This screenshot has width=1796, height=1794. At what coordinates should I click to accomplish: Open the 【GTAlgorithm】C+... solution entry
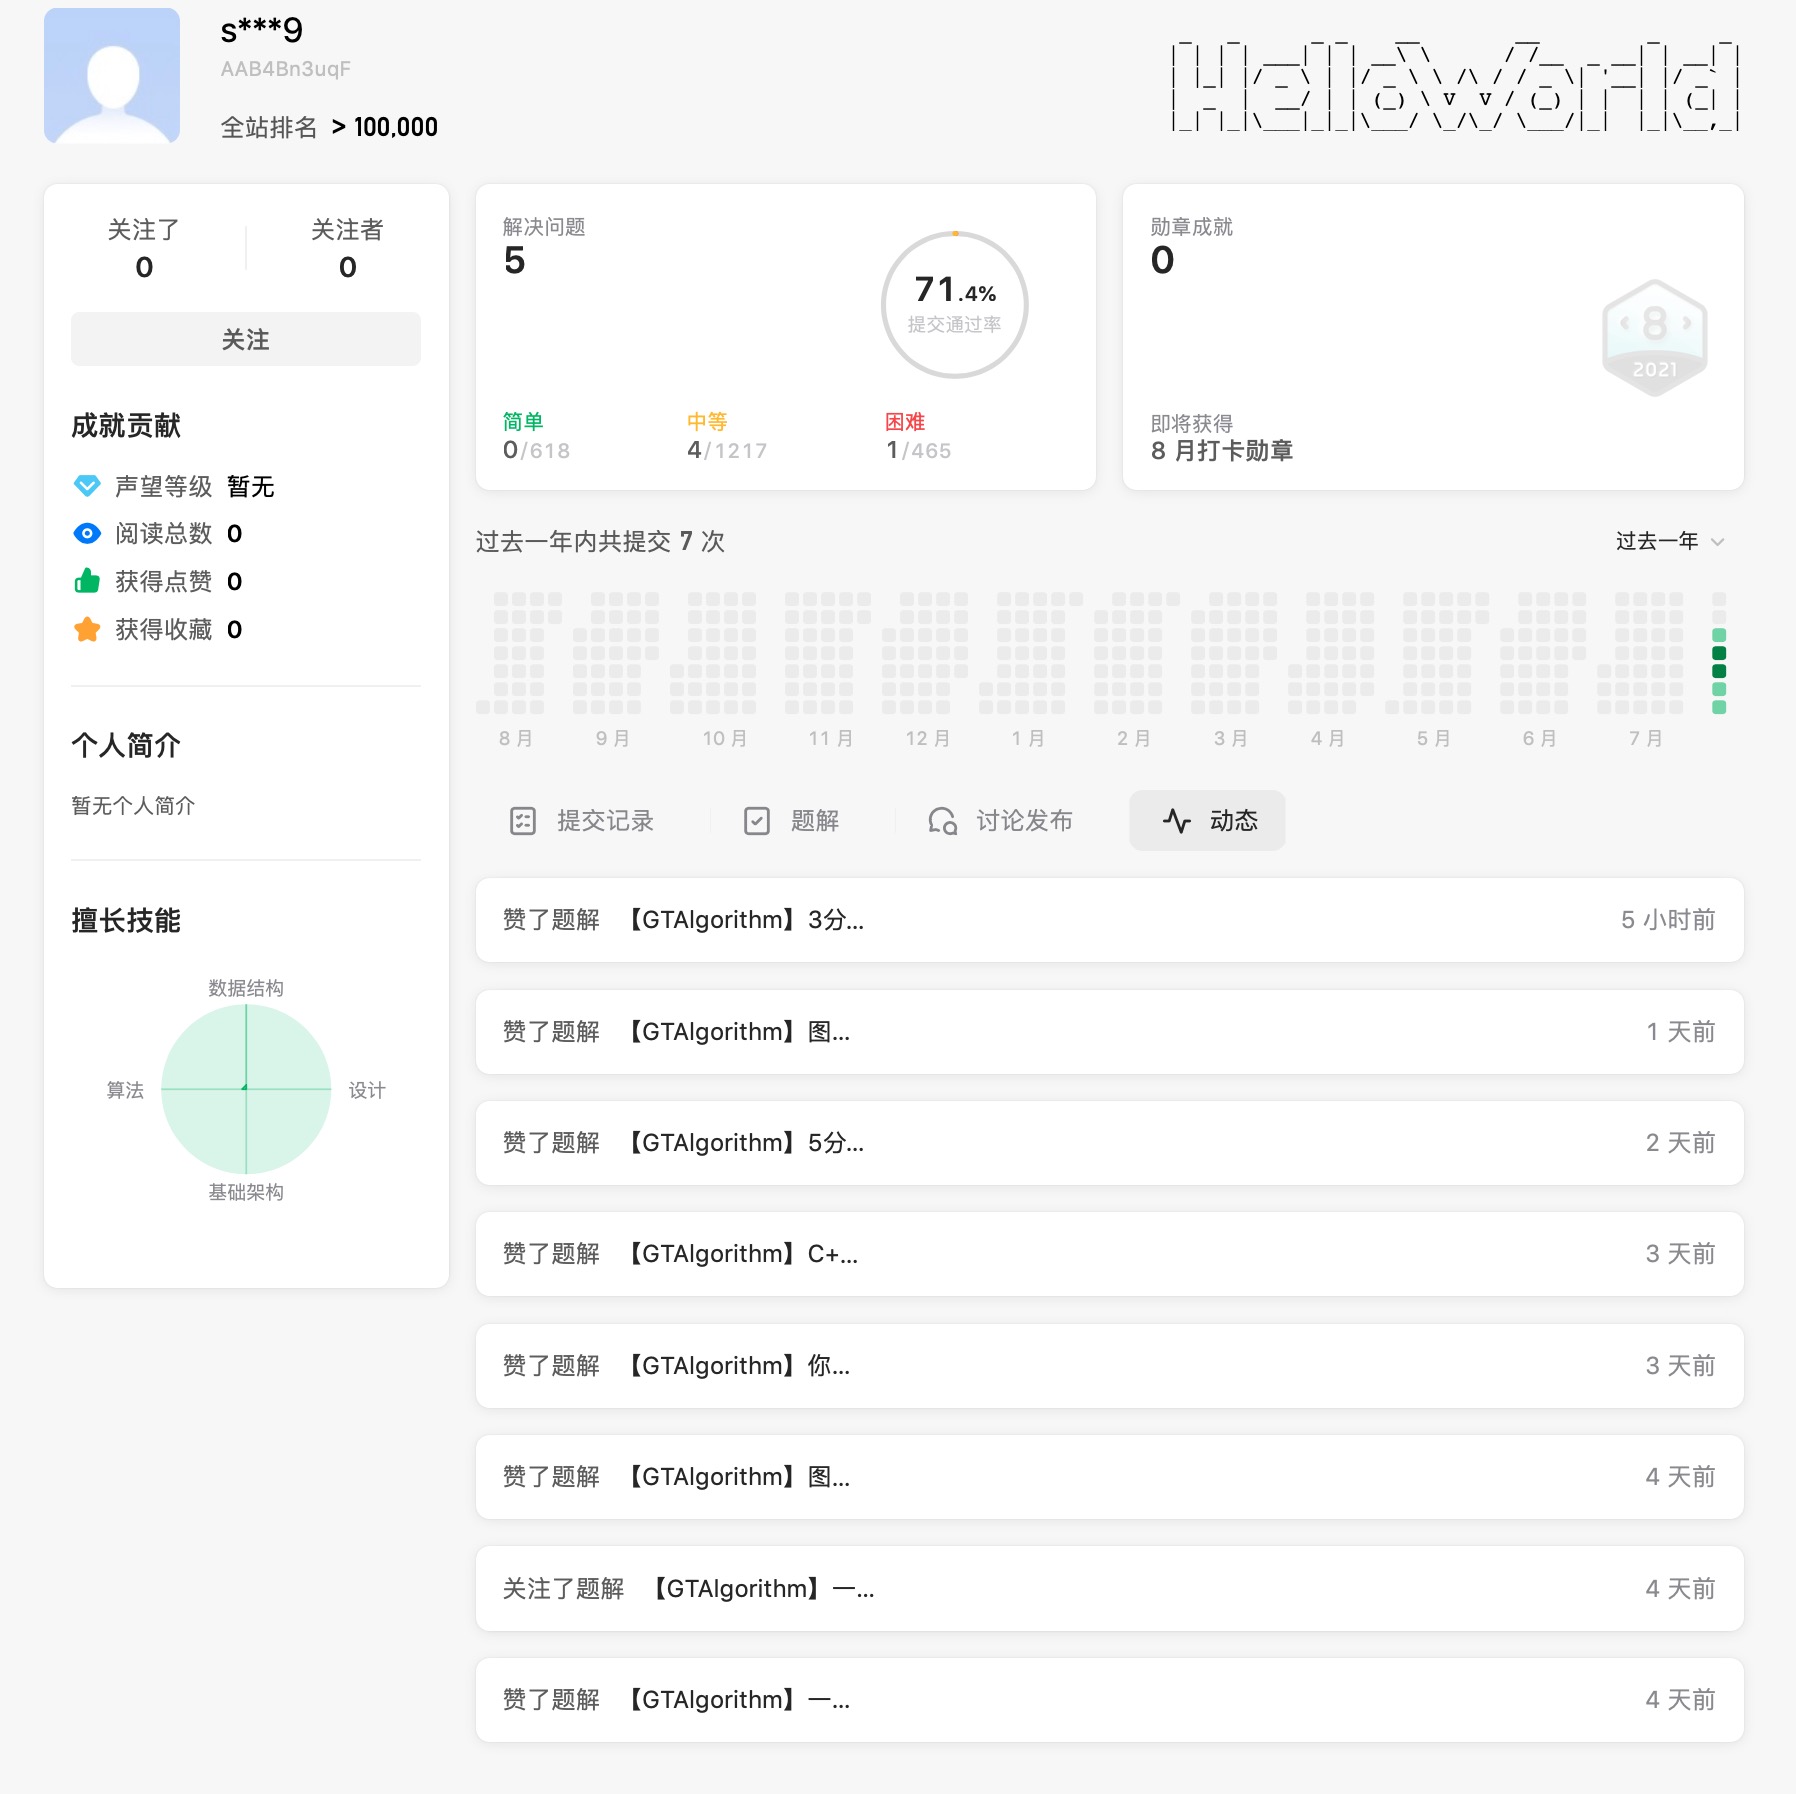(1109, 1254)
